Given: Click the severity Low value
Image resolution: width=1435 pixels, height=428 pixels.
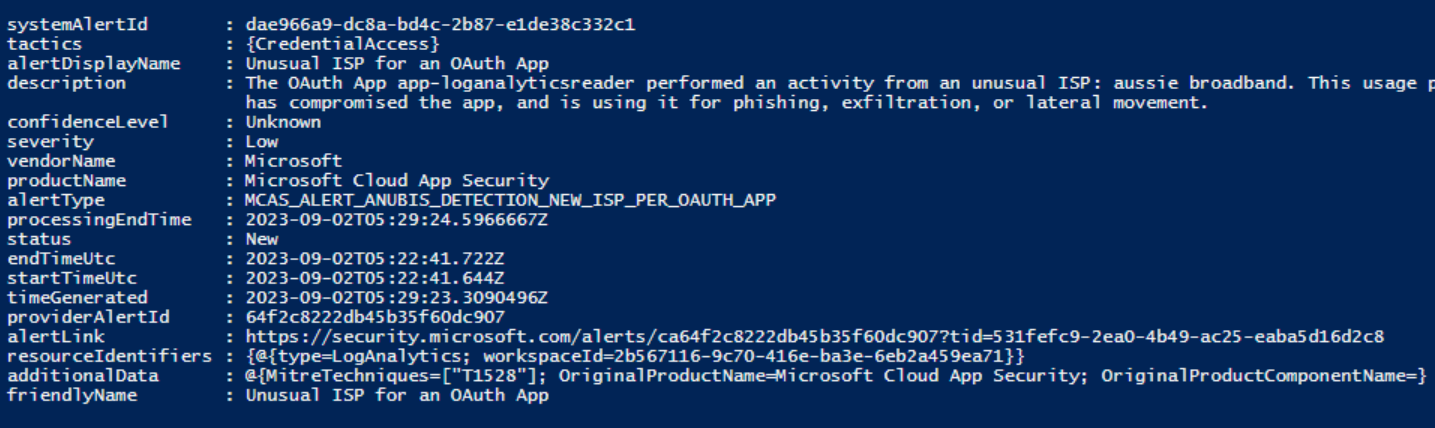Looking at the screenshot, I should [x=262, y=142].
